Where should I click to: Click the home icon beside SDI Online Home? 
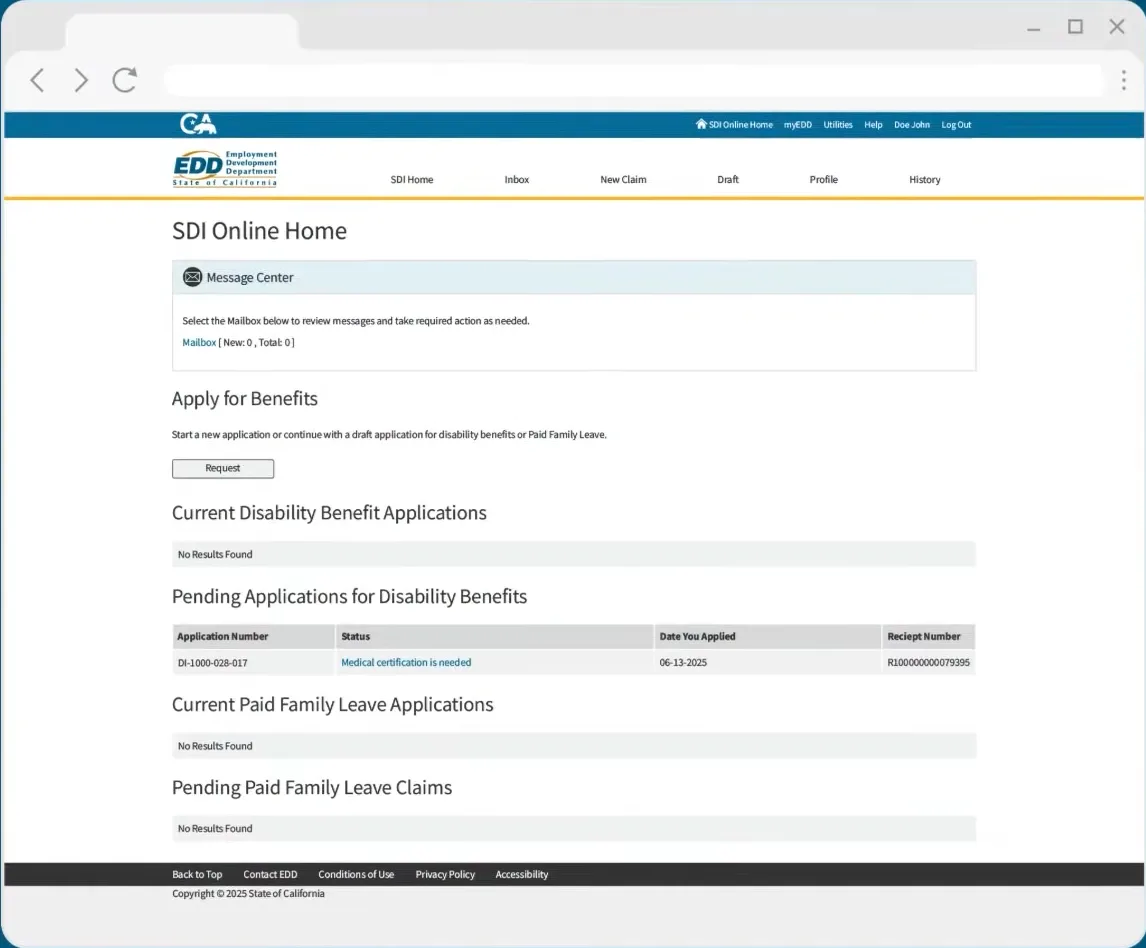pyautogui.click(x=701, y=124)
